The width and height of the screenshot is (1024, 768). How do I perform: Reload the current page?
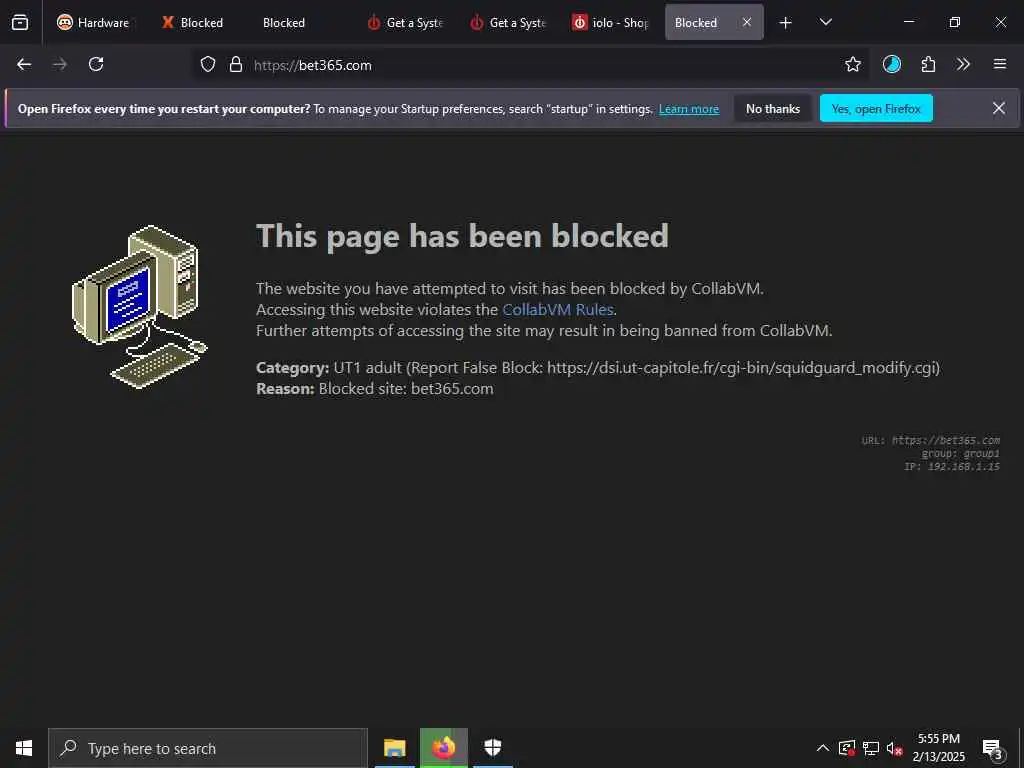(x=96, y=65)
